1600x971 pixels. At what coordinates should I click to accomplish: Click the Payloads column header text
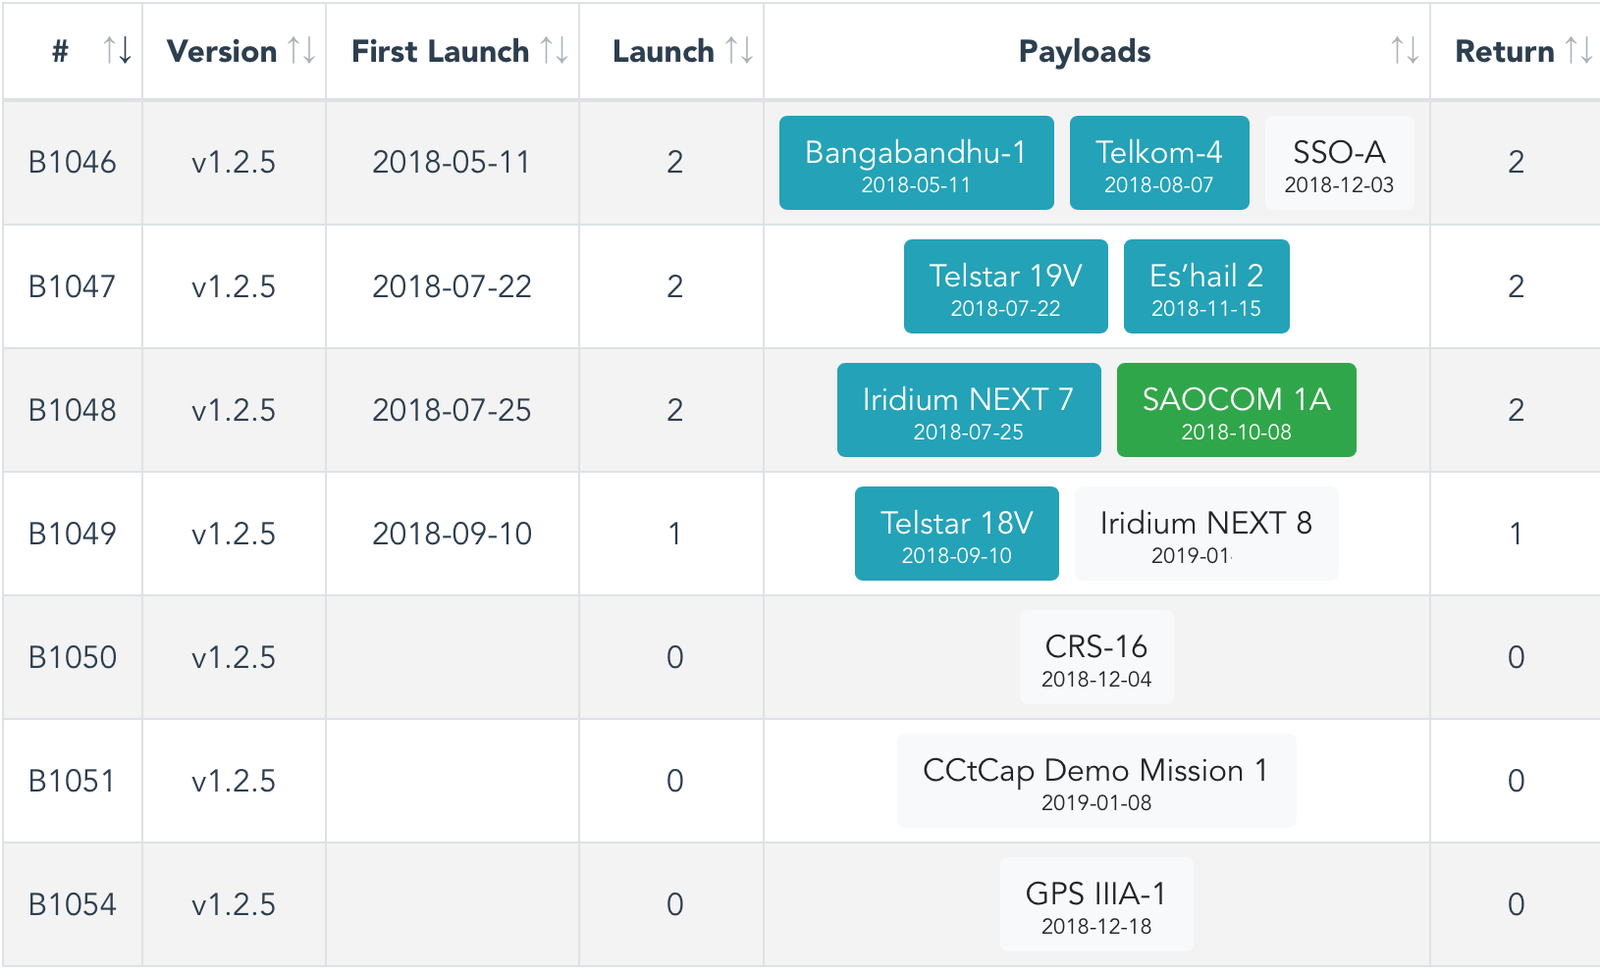[x=1084, y=51]
